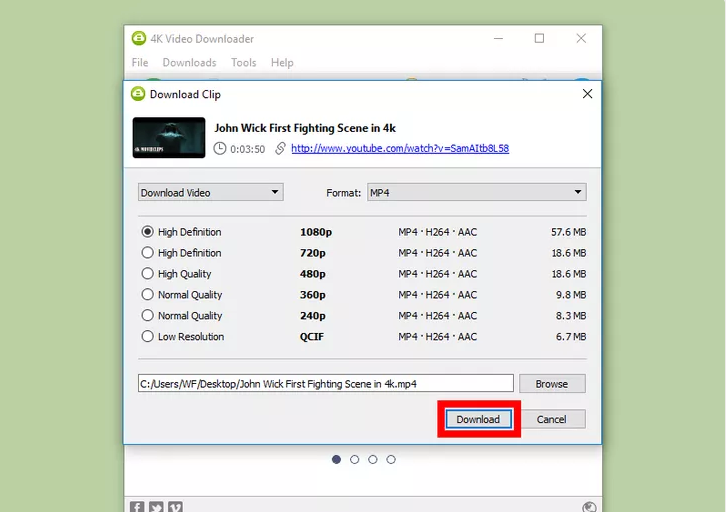
Task: Click the 240p resolution label
Action: pos(313,316)
